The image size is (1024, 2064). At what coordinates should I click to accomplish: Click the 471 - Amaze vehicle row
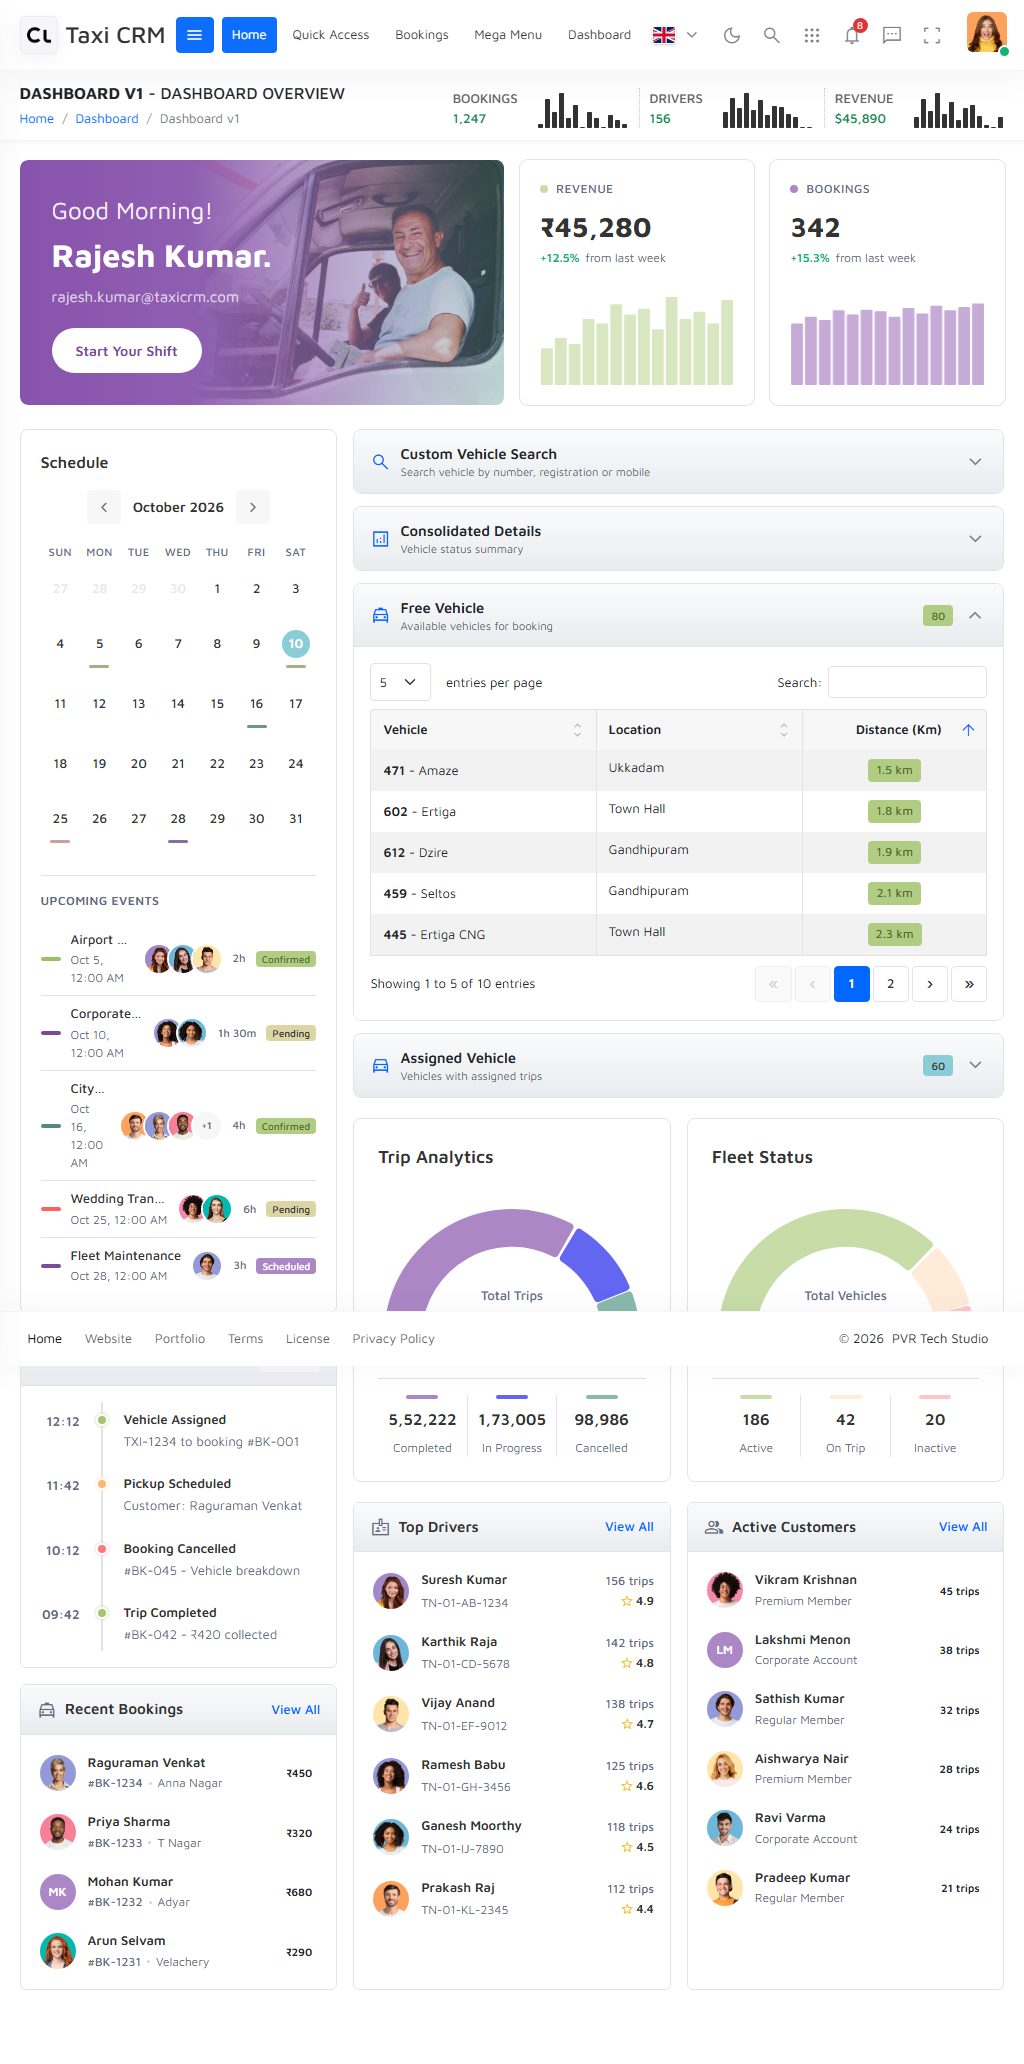678,771
